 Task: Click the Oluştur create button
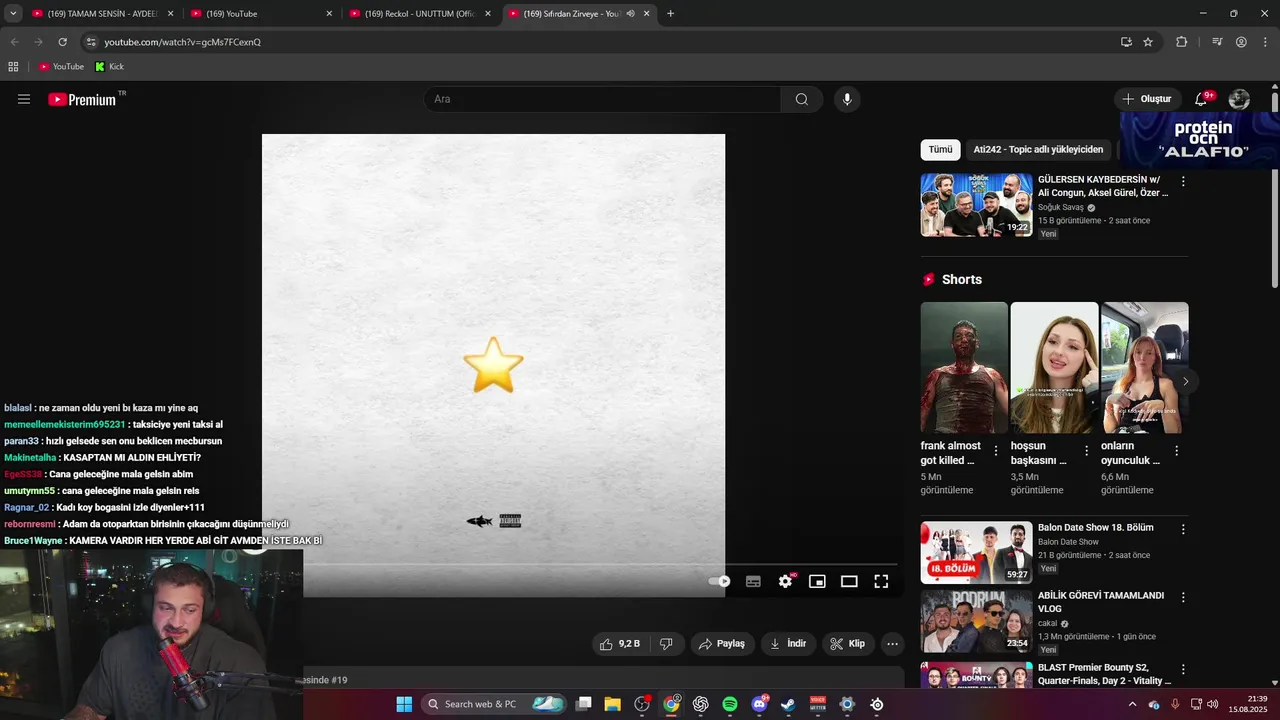click(x=1146, y=99)
